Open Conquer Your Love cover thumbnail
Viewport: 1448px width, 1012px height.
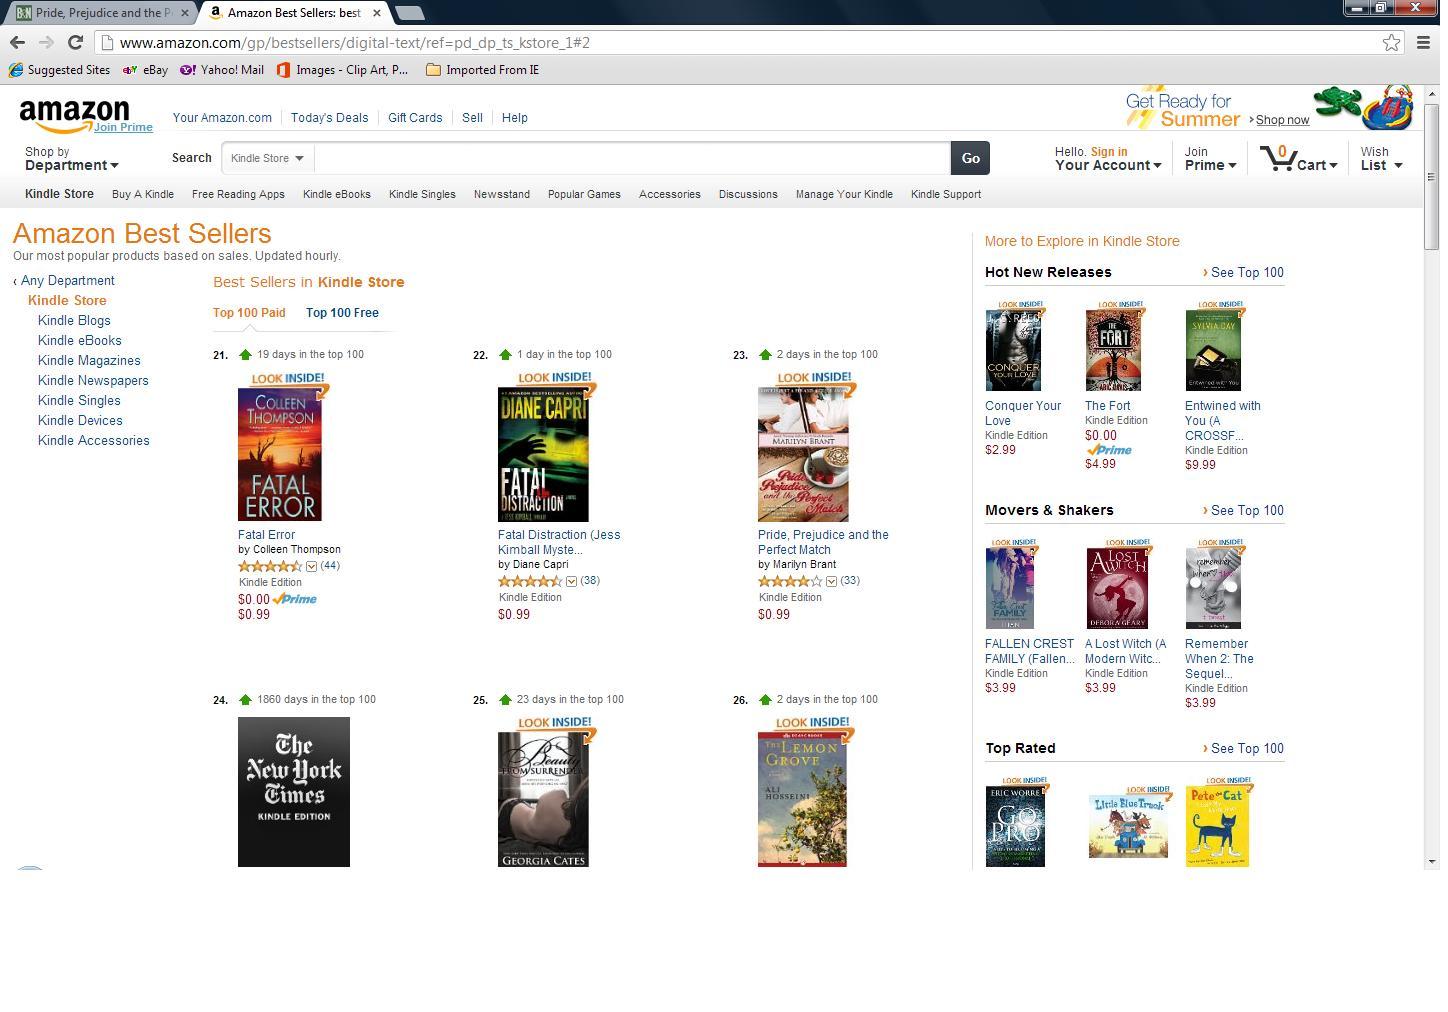coord(1013,349)
